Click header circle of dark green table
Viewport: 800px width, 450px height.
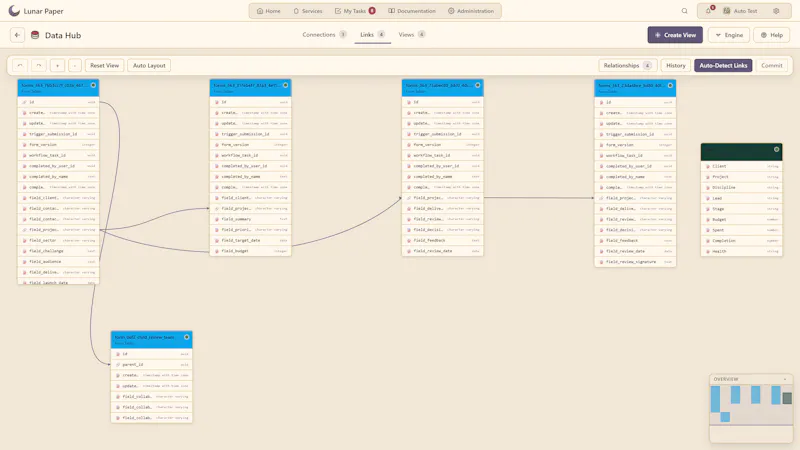[x=777, y=149]
